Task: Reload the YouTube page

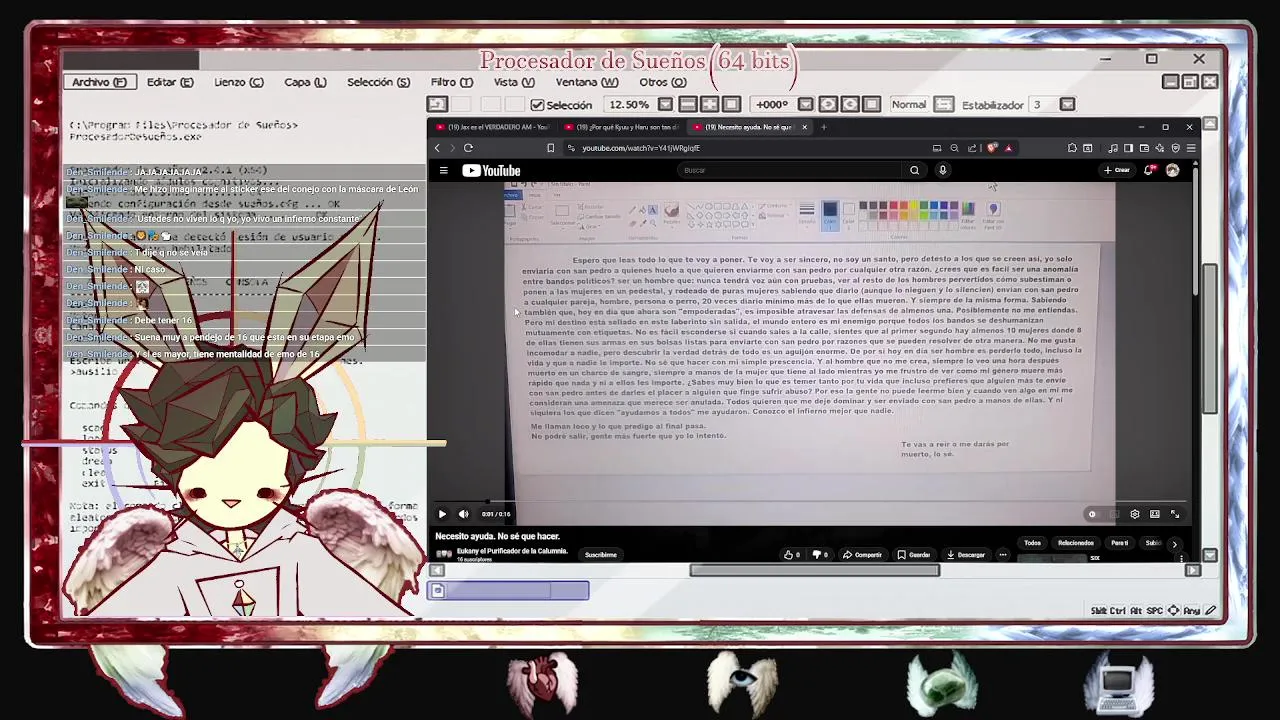Action: tap(468, 148)
